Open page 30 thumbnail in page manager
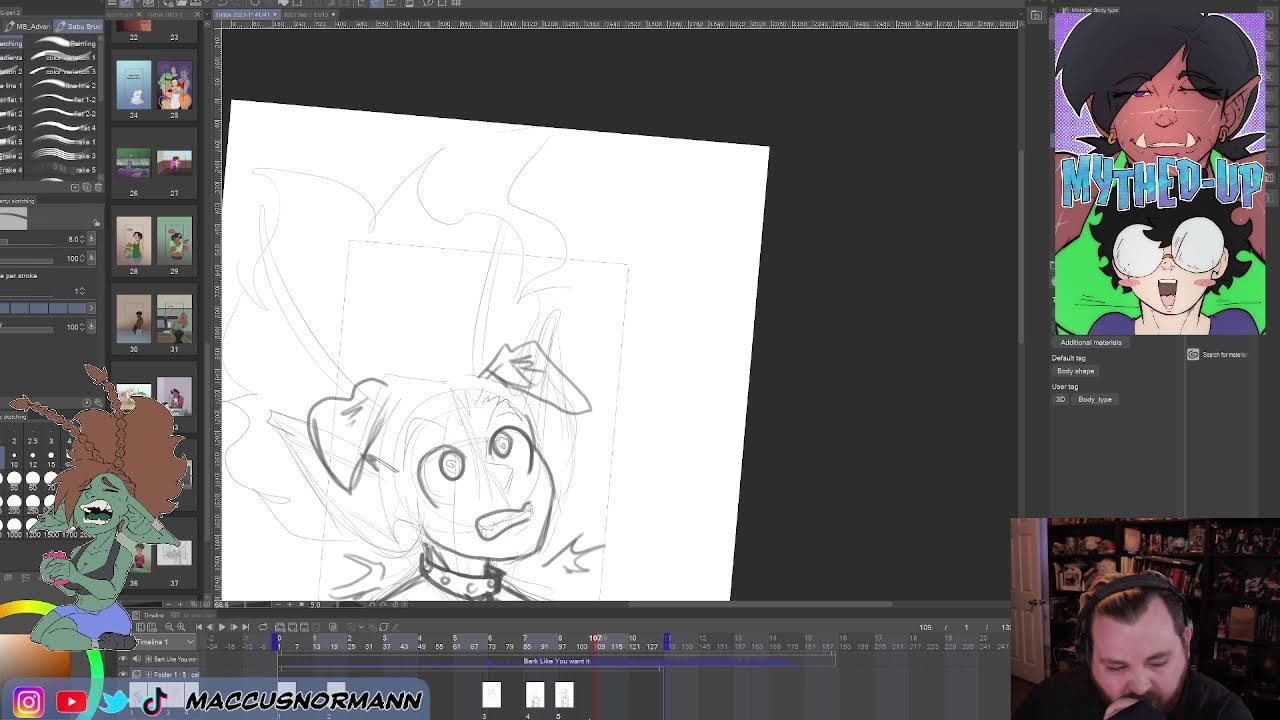This screenshot has width=1280, height=720. (133, 319)
